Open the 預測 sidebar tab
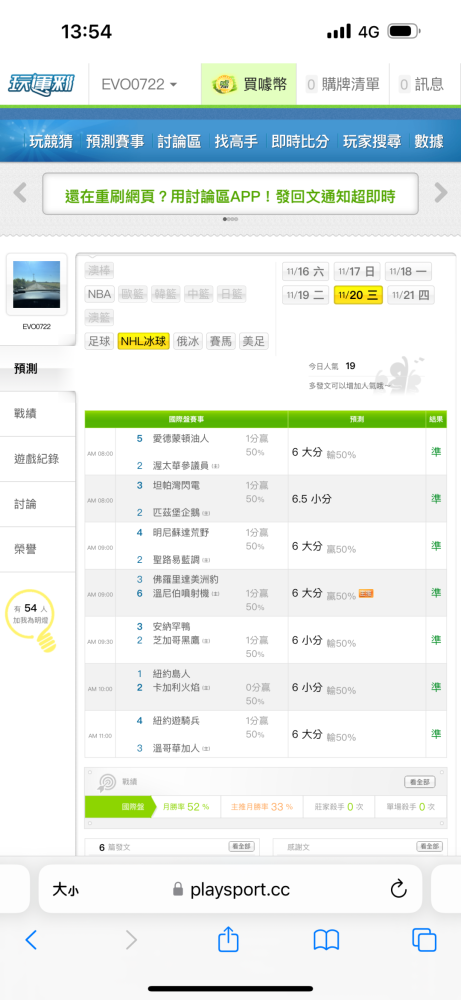The height and width of the screenshot is (1000, 461). tap(38, 369)
